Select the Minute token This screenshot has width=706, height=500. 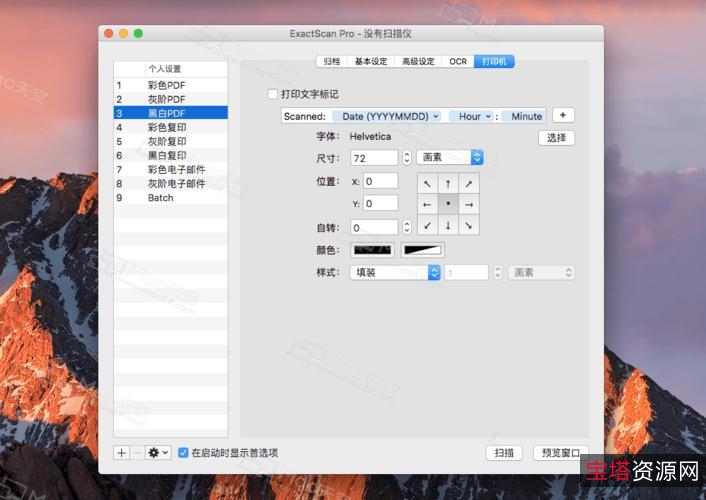pyautogui.click(x=523, y=116)
